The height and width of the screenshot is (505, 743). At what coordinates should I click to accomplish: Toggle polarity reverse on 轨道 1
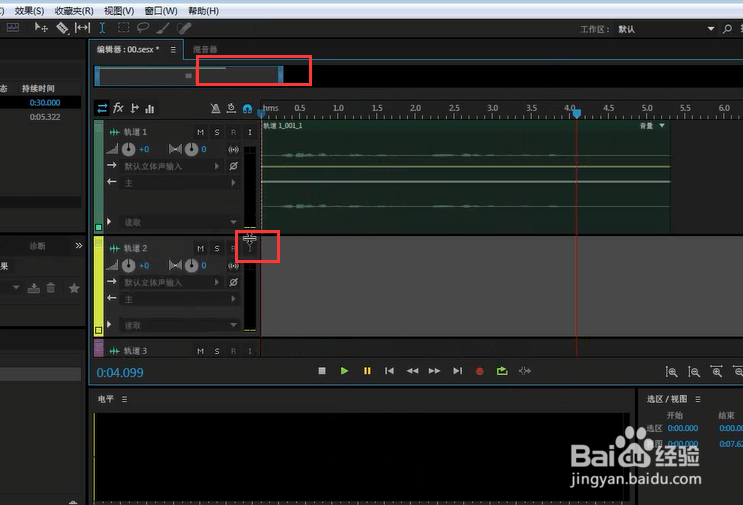[233, 166]
